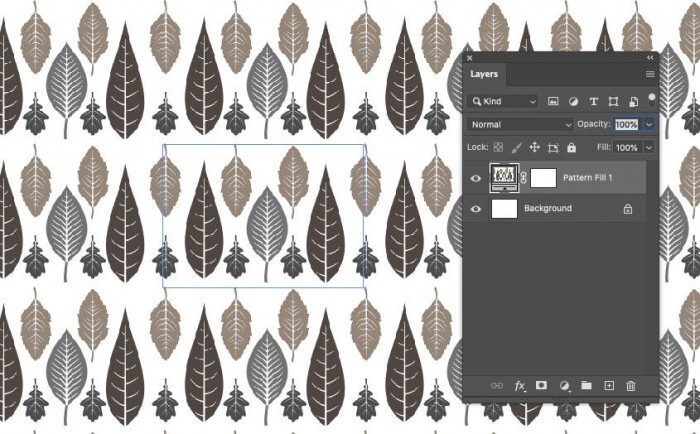This screenshot has height=434, width=700.
Task: Lock image pixels with brush icon
Action: click(517, 147)
